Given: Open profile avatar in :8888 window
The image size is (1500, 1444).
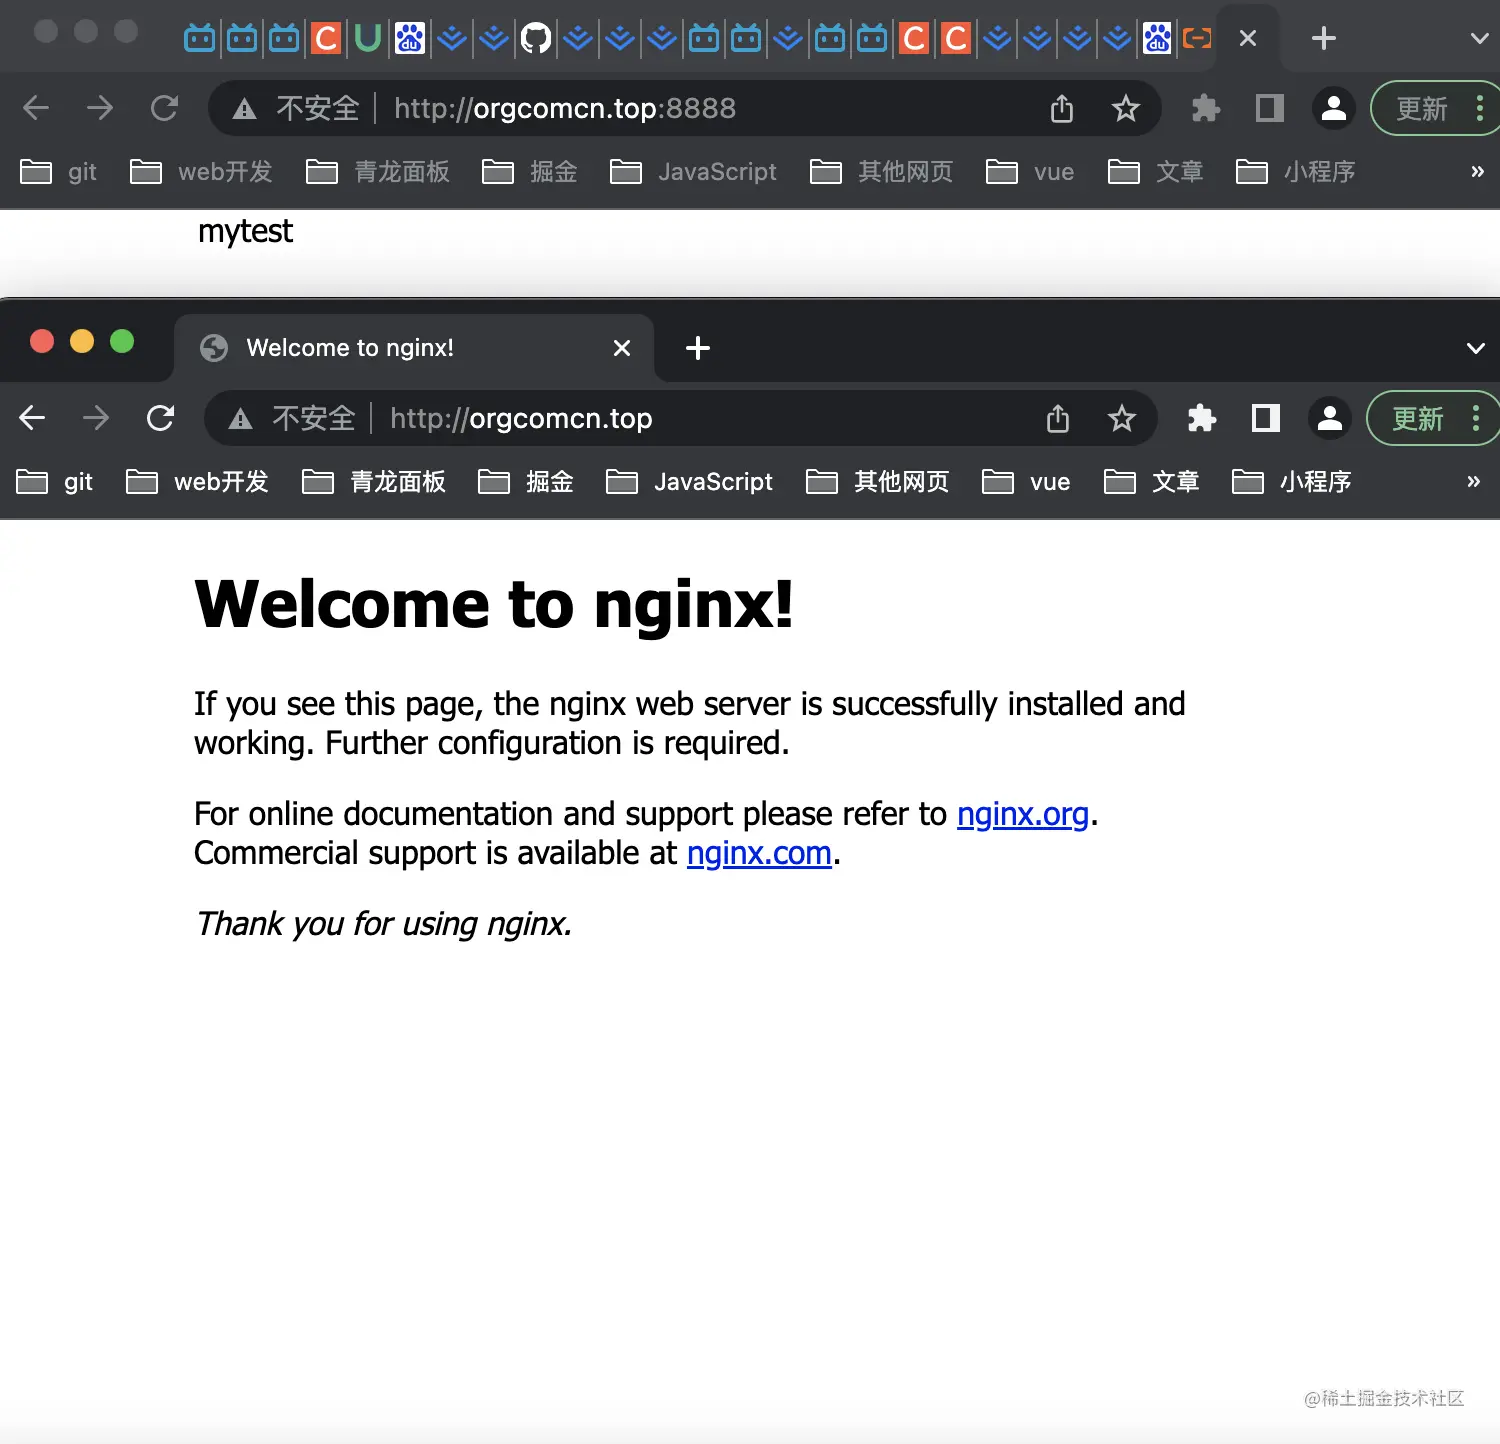Looking at the screenshot, I should coord(1334,108).
